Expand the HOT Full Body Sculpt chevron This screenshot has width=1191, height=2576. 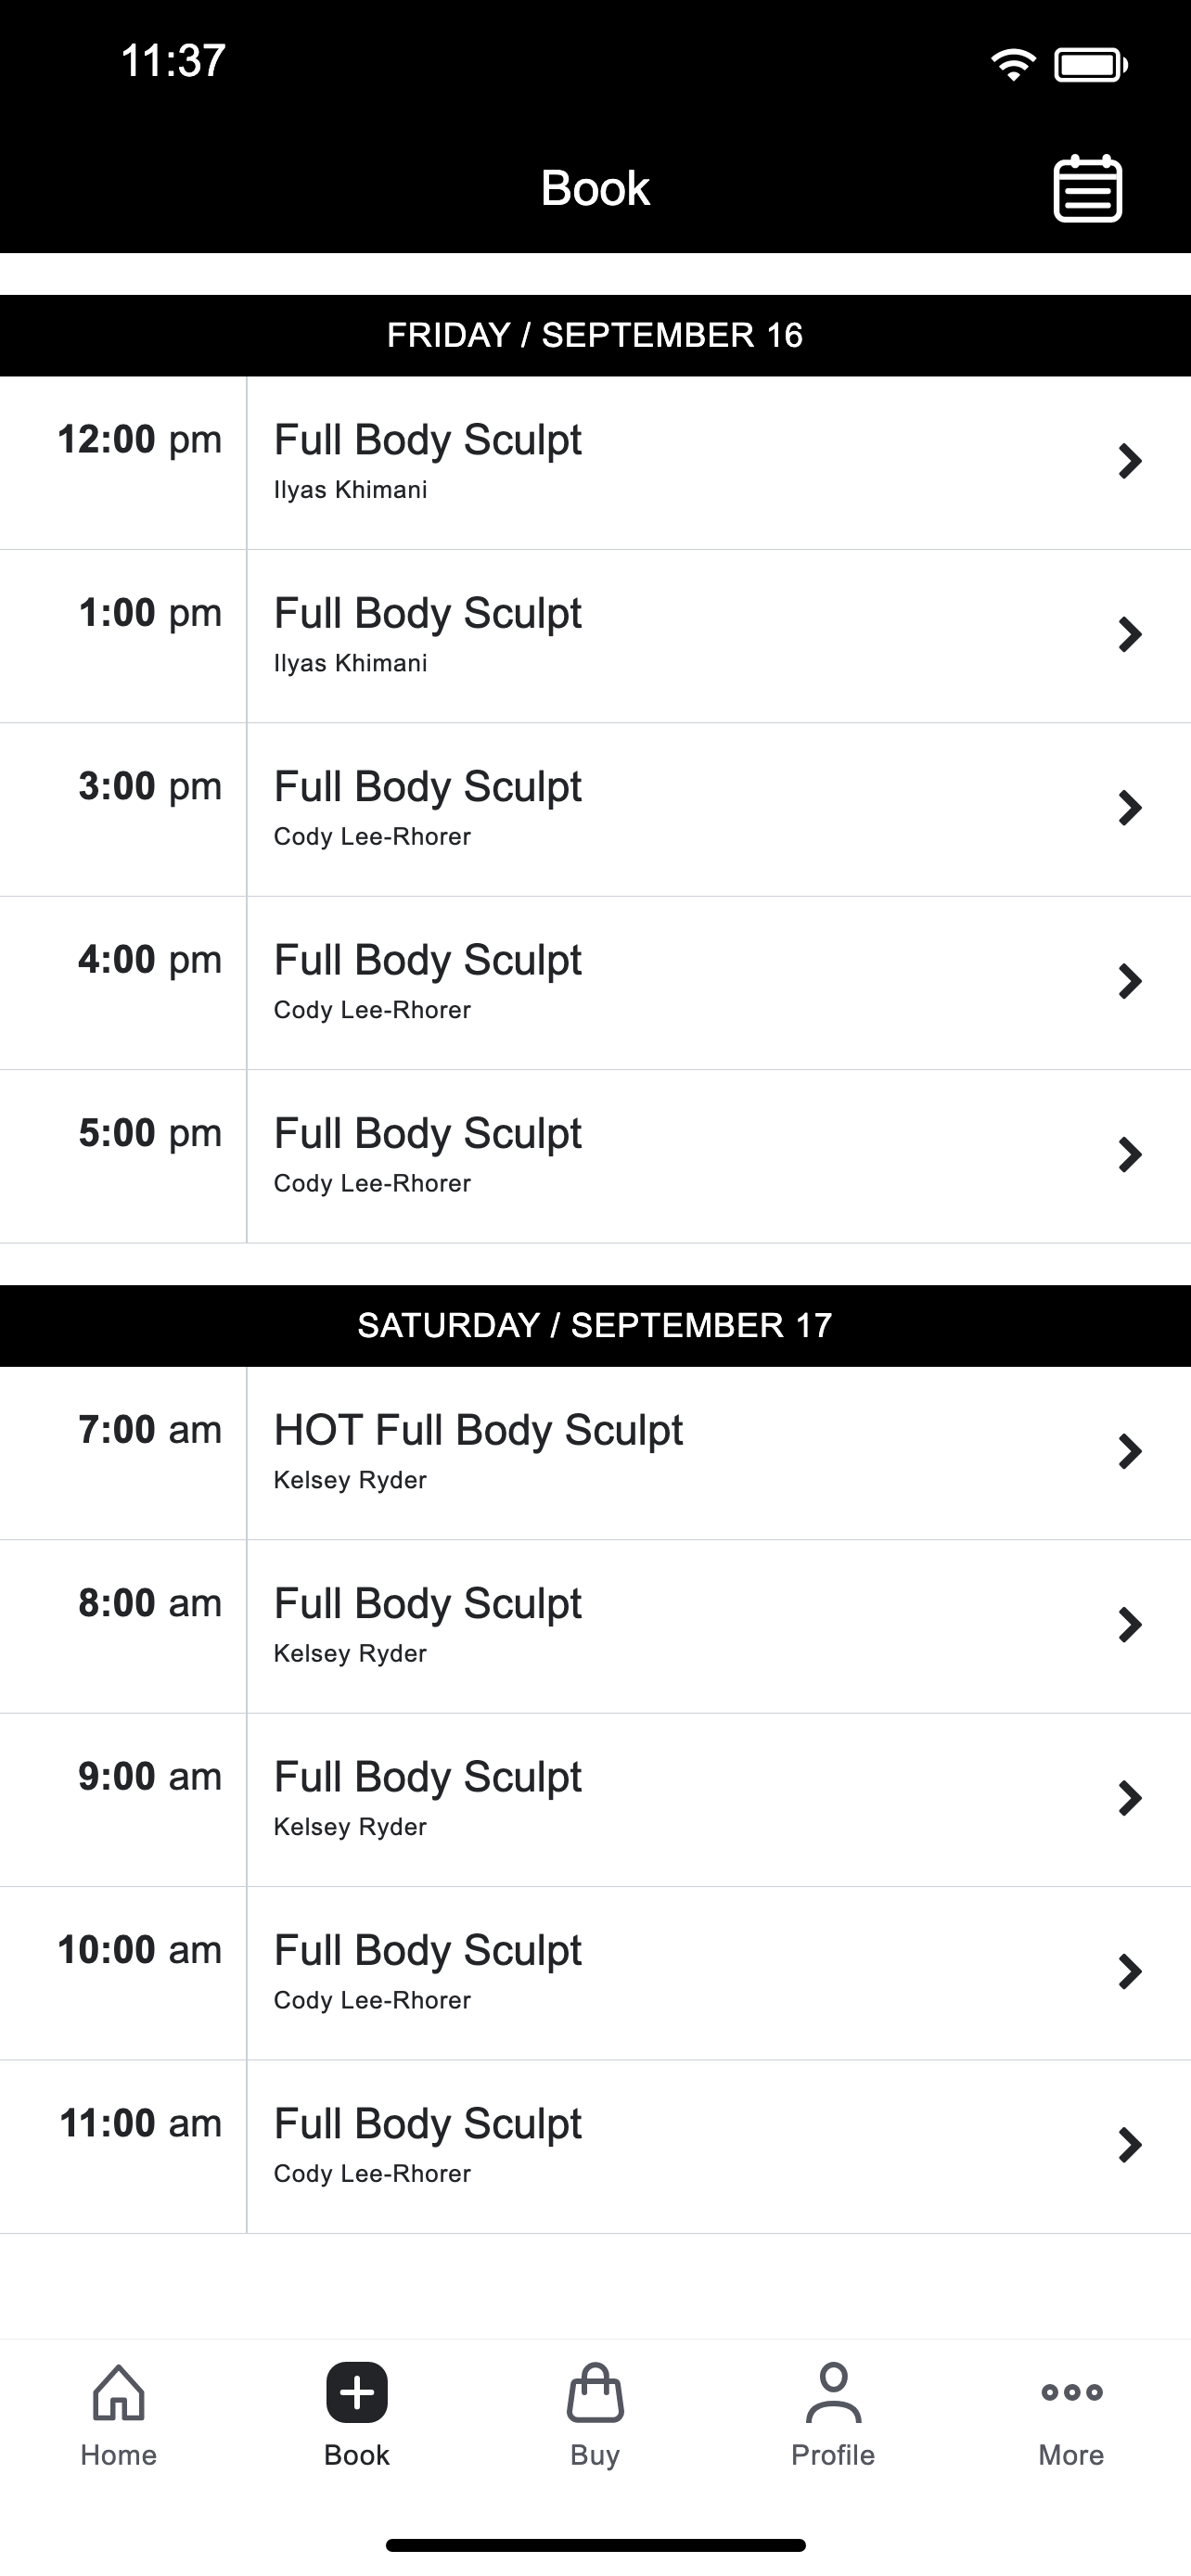(x=1130, y=1451)
